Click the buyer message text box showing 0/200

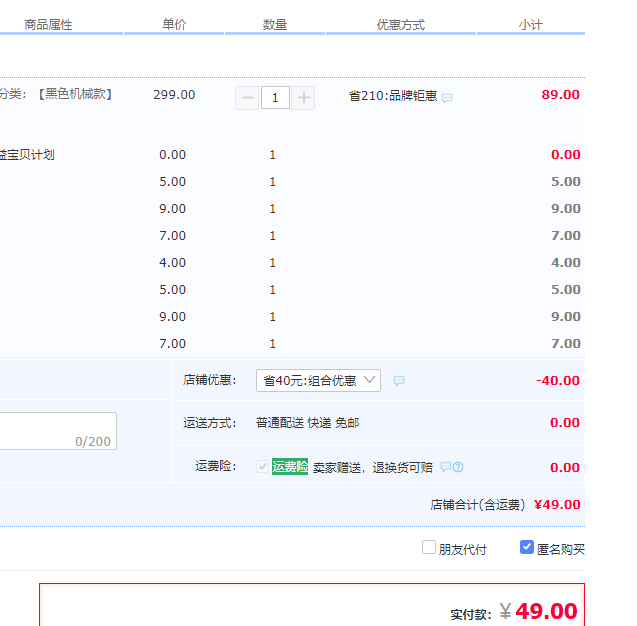click(x=58, y=431)
